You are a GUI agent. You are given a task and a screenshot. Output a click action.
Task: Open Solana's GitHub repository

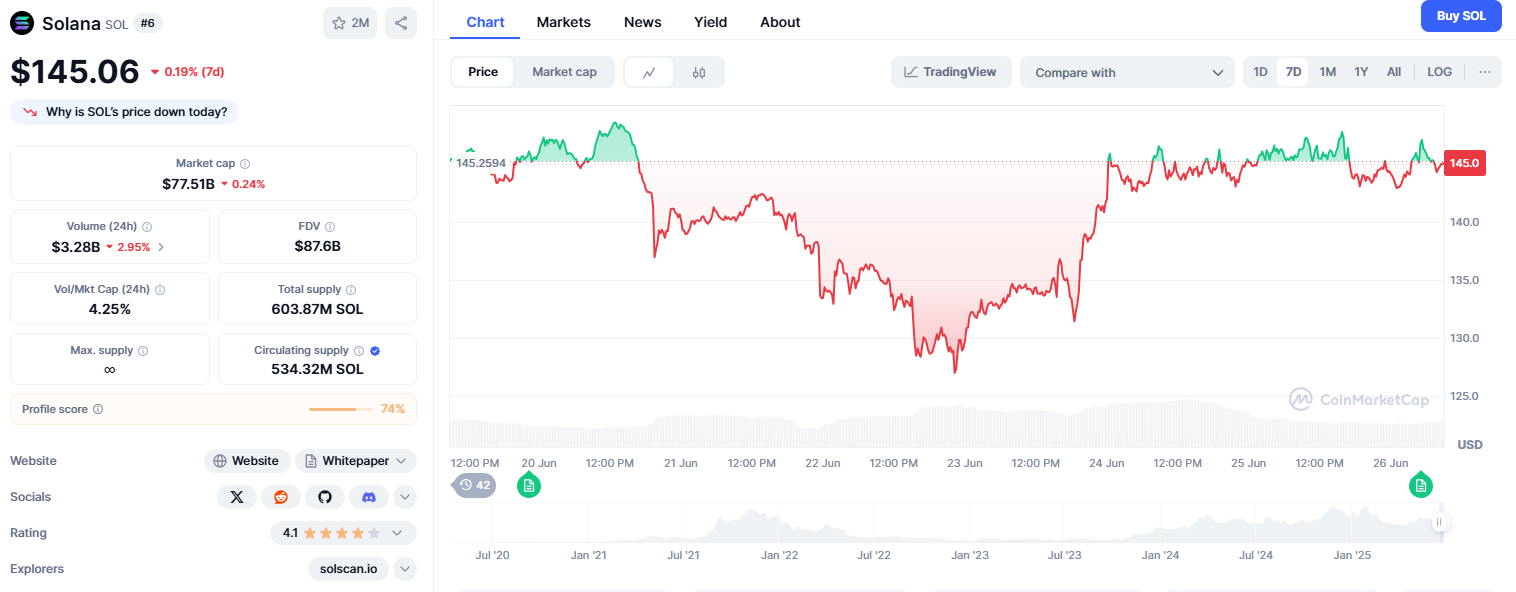325,497
